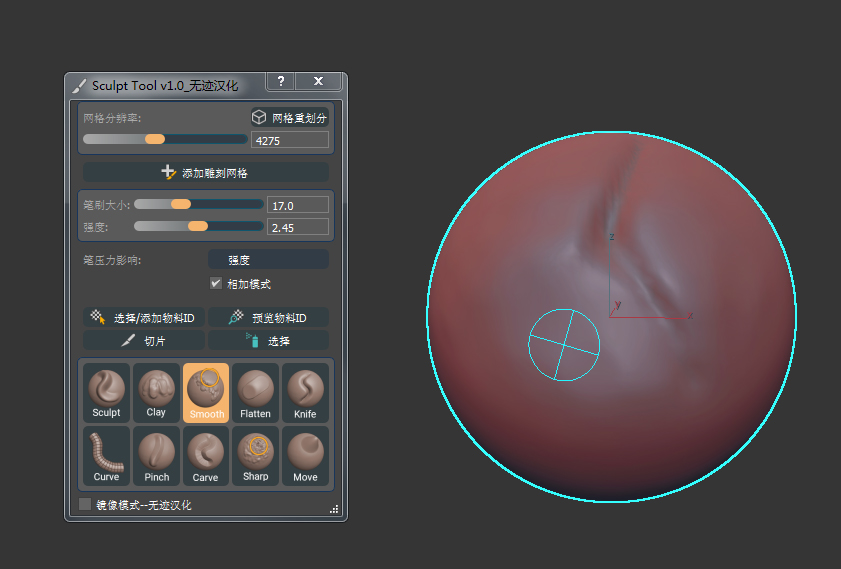This screenshot has height=569, width=841.
Task: Click the 切片 slice button
Action: coord(144,341)
